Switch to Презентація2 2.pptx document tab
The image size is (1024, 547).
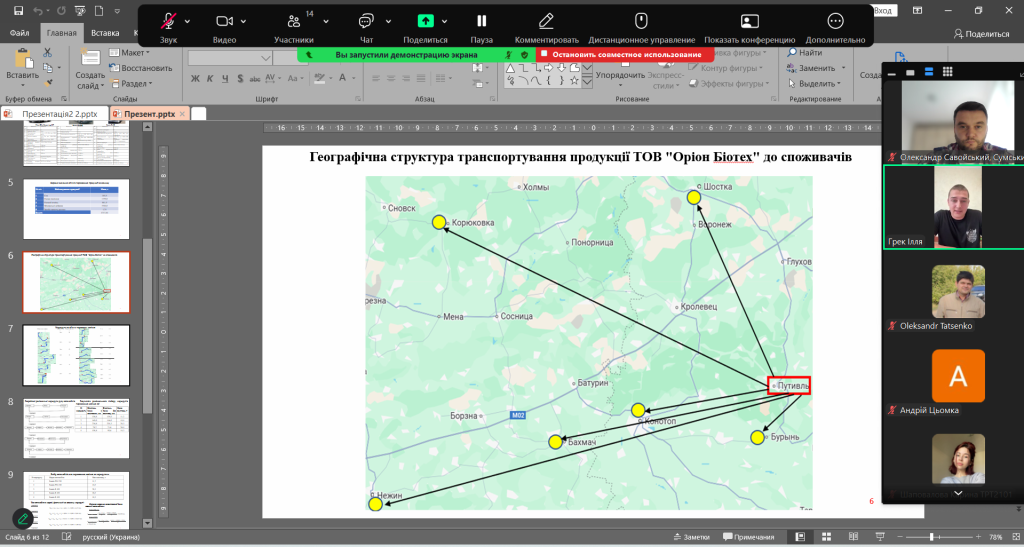(54, 114)
